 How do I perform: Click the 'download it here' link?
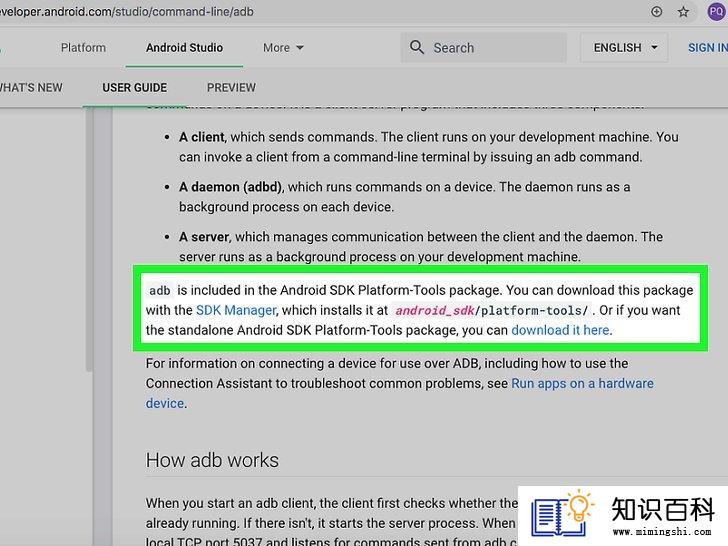pos(560,330)
